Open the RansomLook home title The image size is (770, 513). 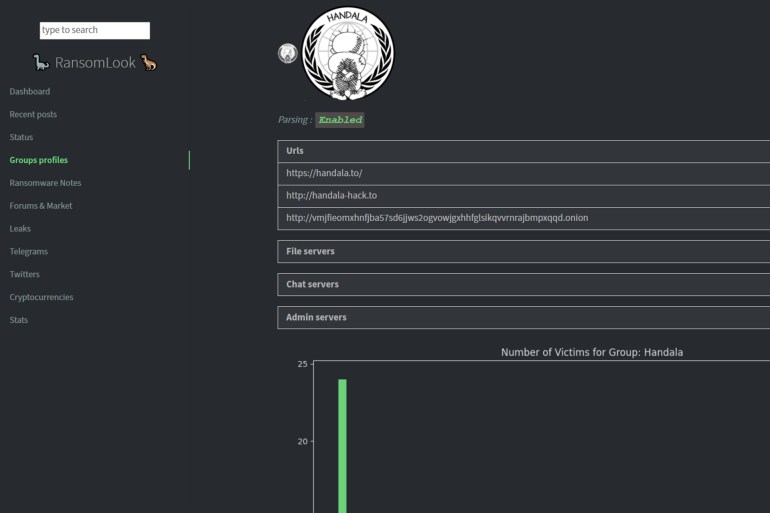95,63
